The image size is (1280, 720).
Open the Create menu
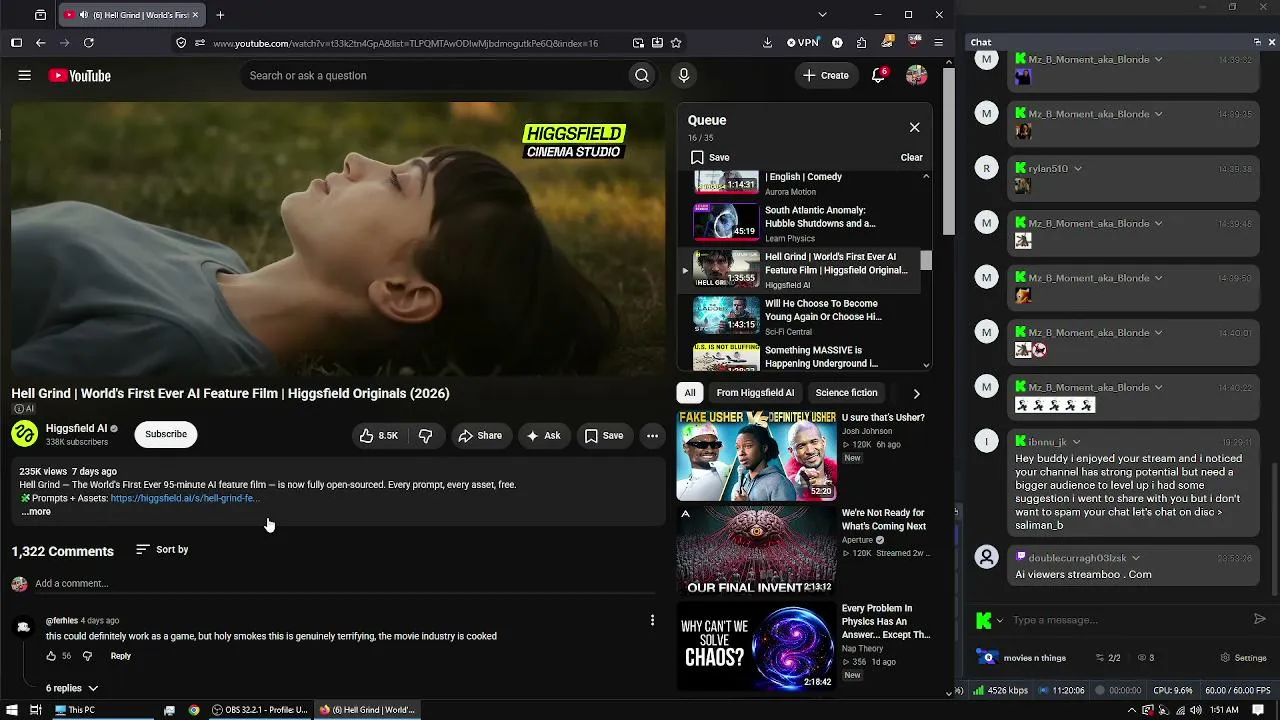(x=827, y=75)
